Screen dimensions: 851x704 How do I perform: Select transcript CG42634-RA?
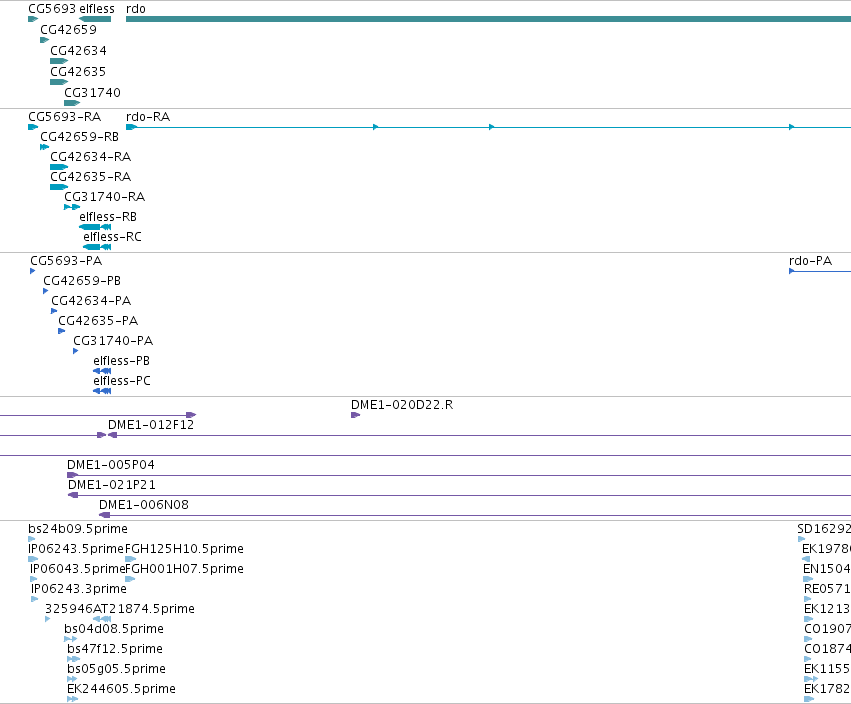[91, 157]
